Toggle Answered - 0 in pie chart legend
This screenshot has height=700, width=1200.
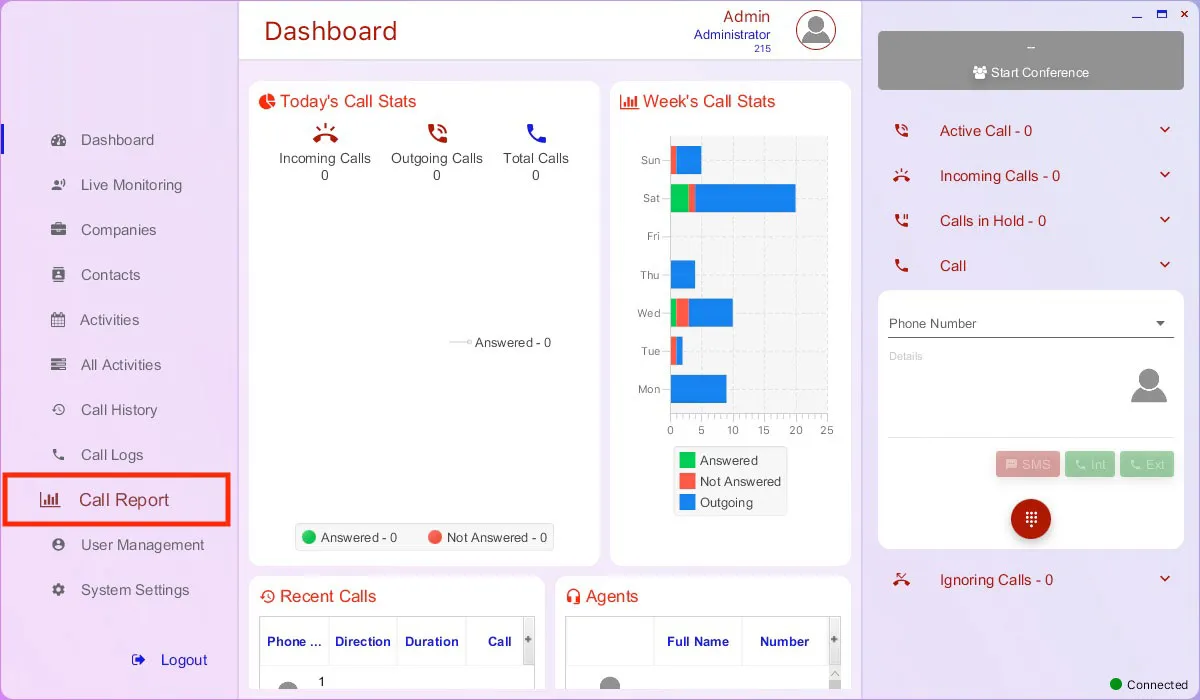(350, 537)
